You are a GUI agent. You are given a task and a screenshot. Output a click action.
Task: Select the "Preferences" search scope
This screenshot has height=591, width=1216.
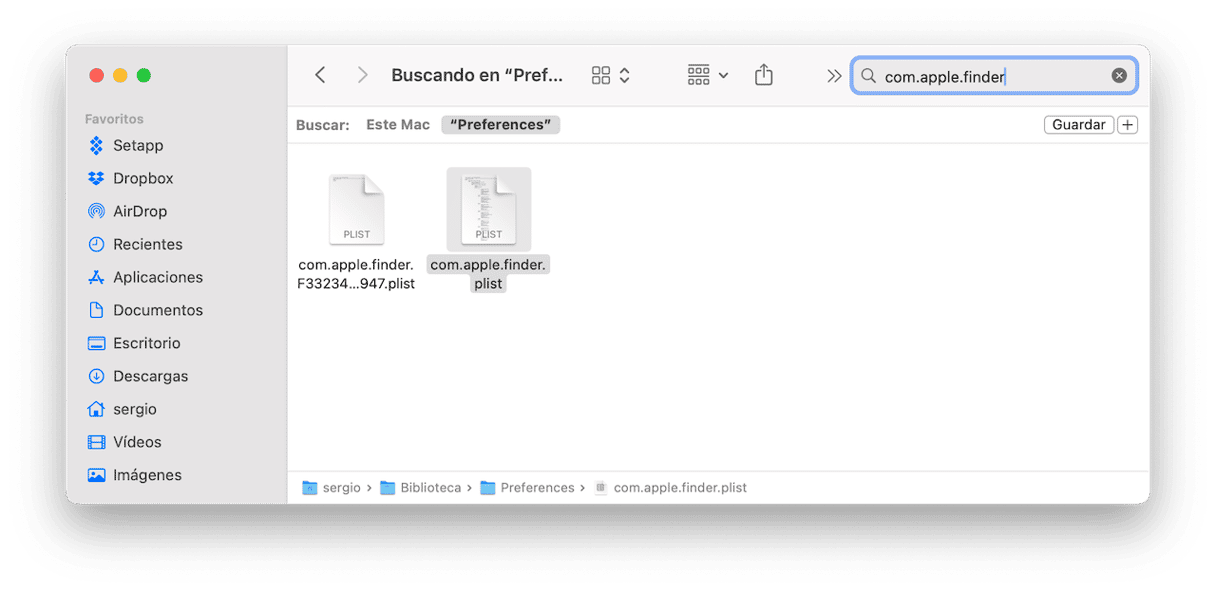pos(500,125)
